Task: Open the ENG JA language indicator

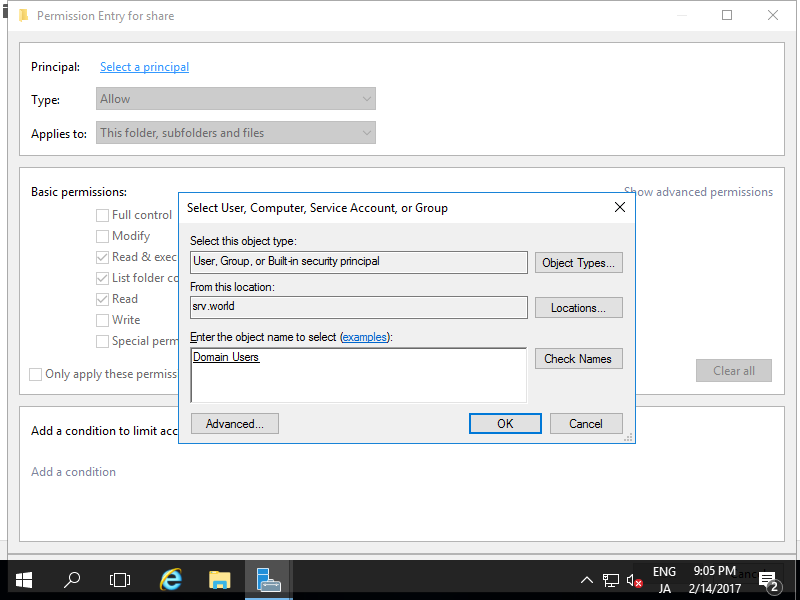Action: [x=664, y=580]
